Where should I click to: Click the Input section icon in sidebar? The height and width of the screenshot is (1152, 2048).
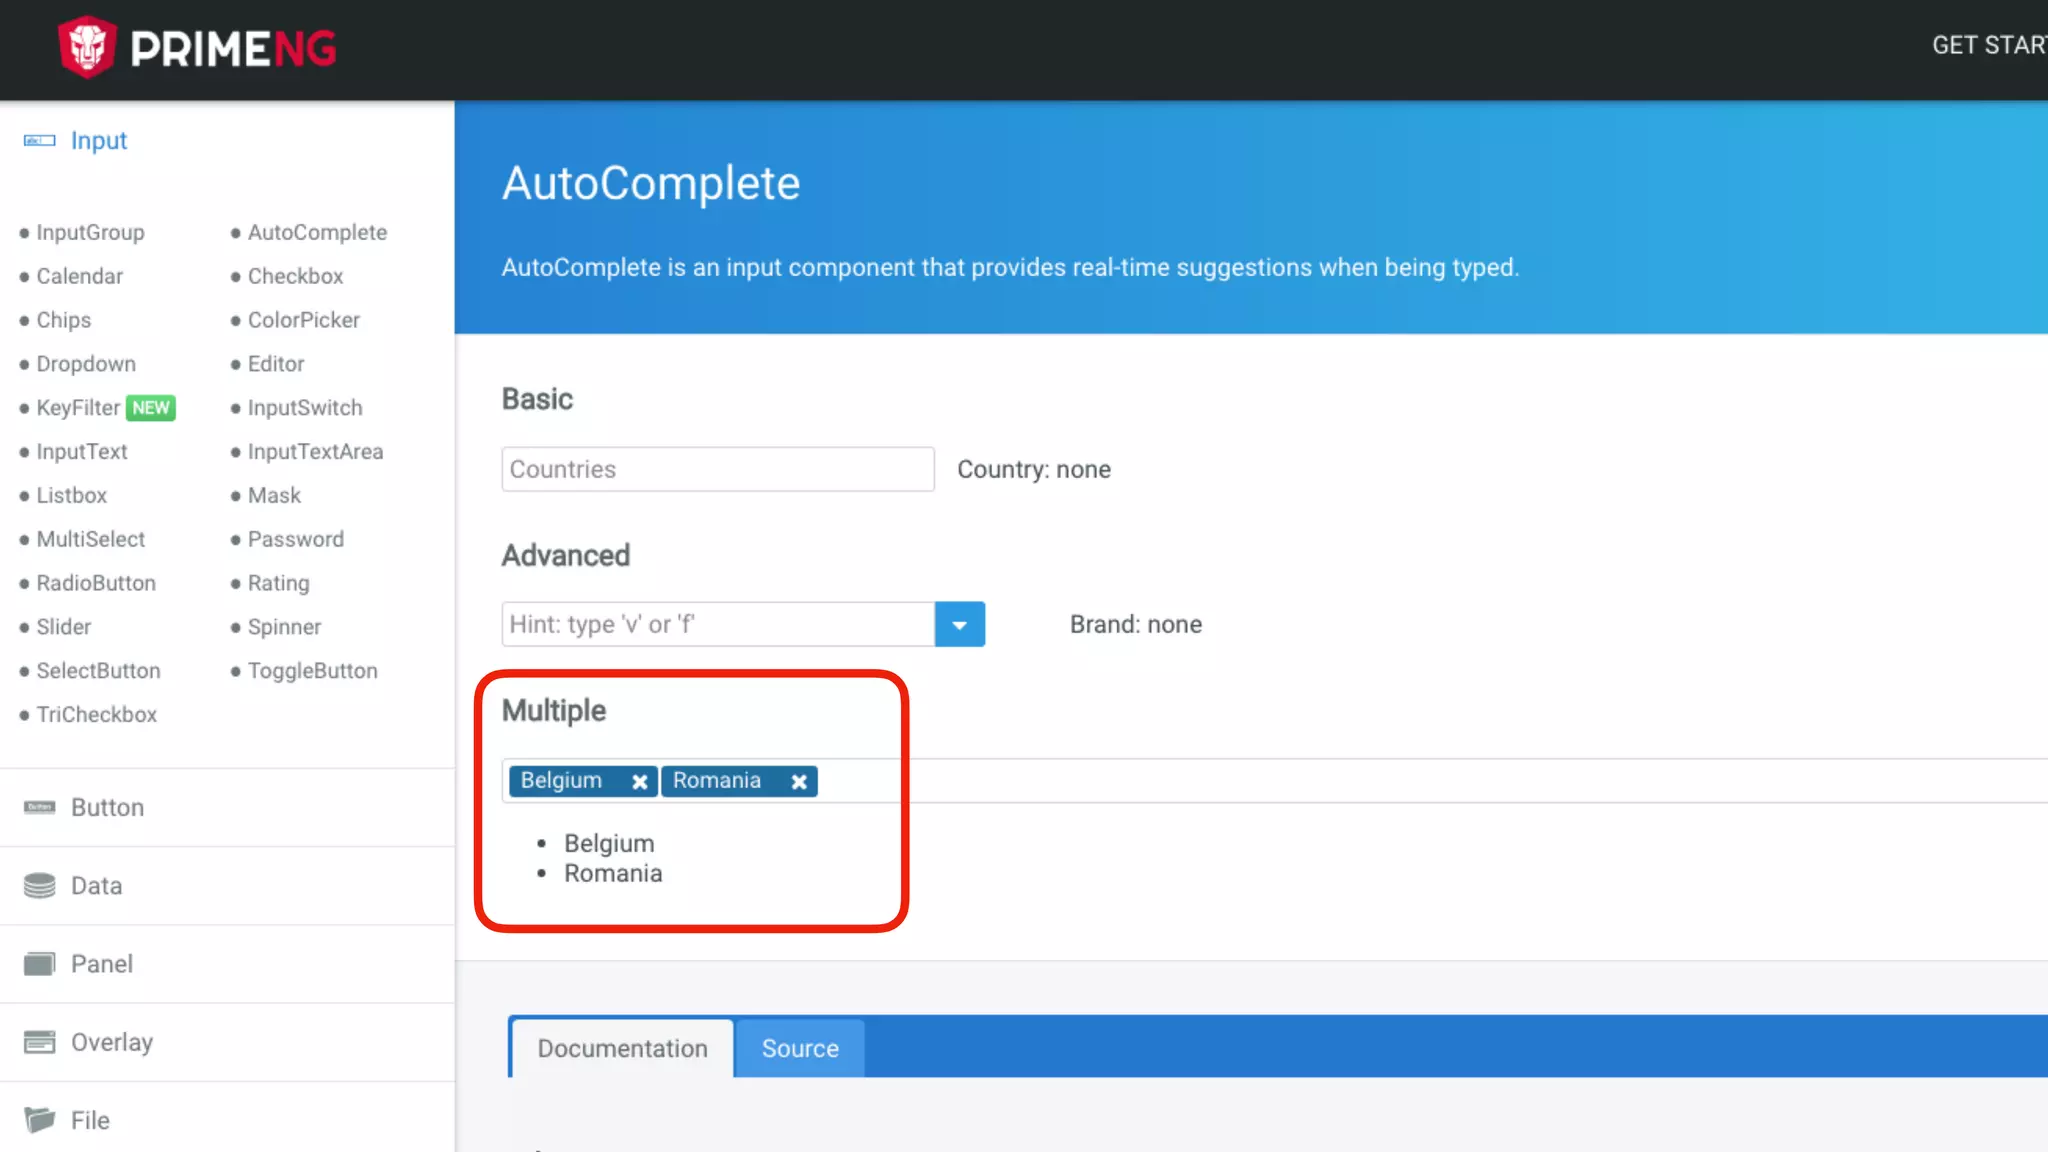click(39, 141)
